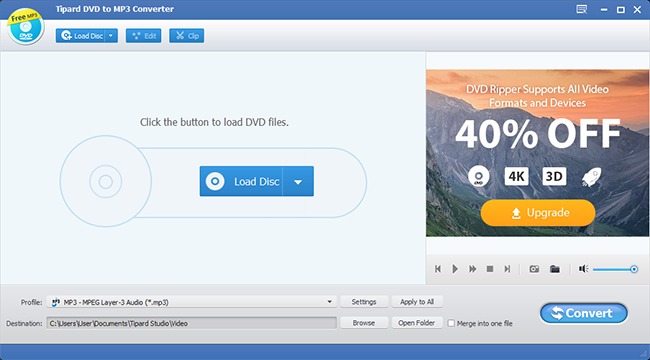Open the snapshot folder icon

[x=555, y=269]
